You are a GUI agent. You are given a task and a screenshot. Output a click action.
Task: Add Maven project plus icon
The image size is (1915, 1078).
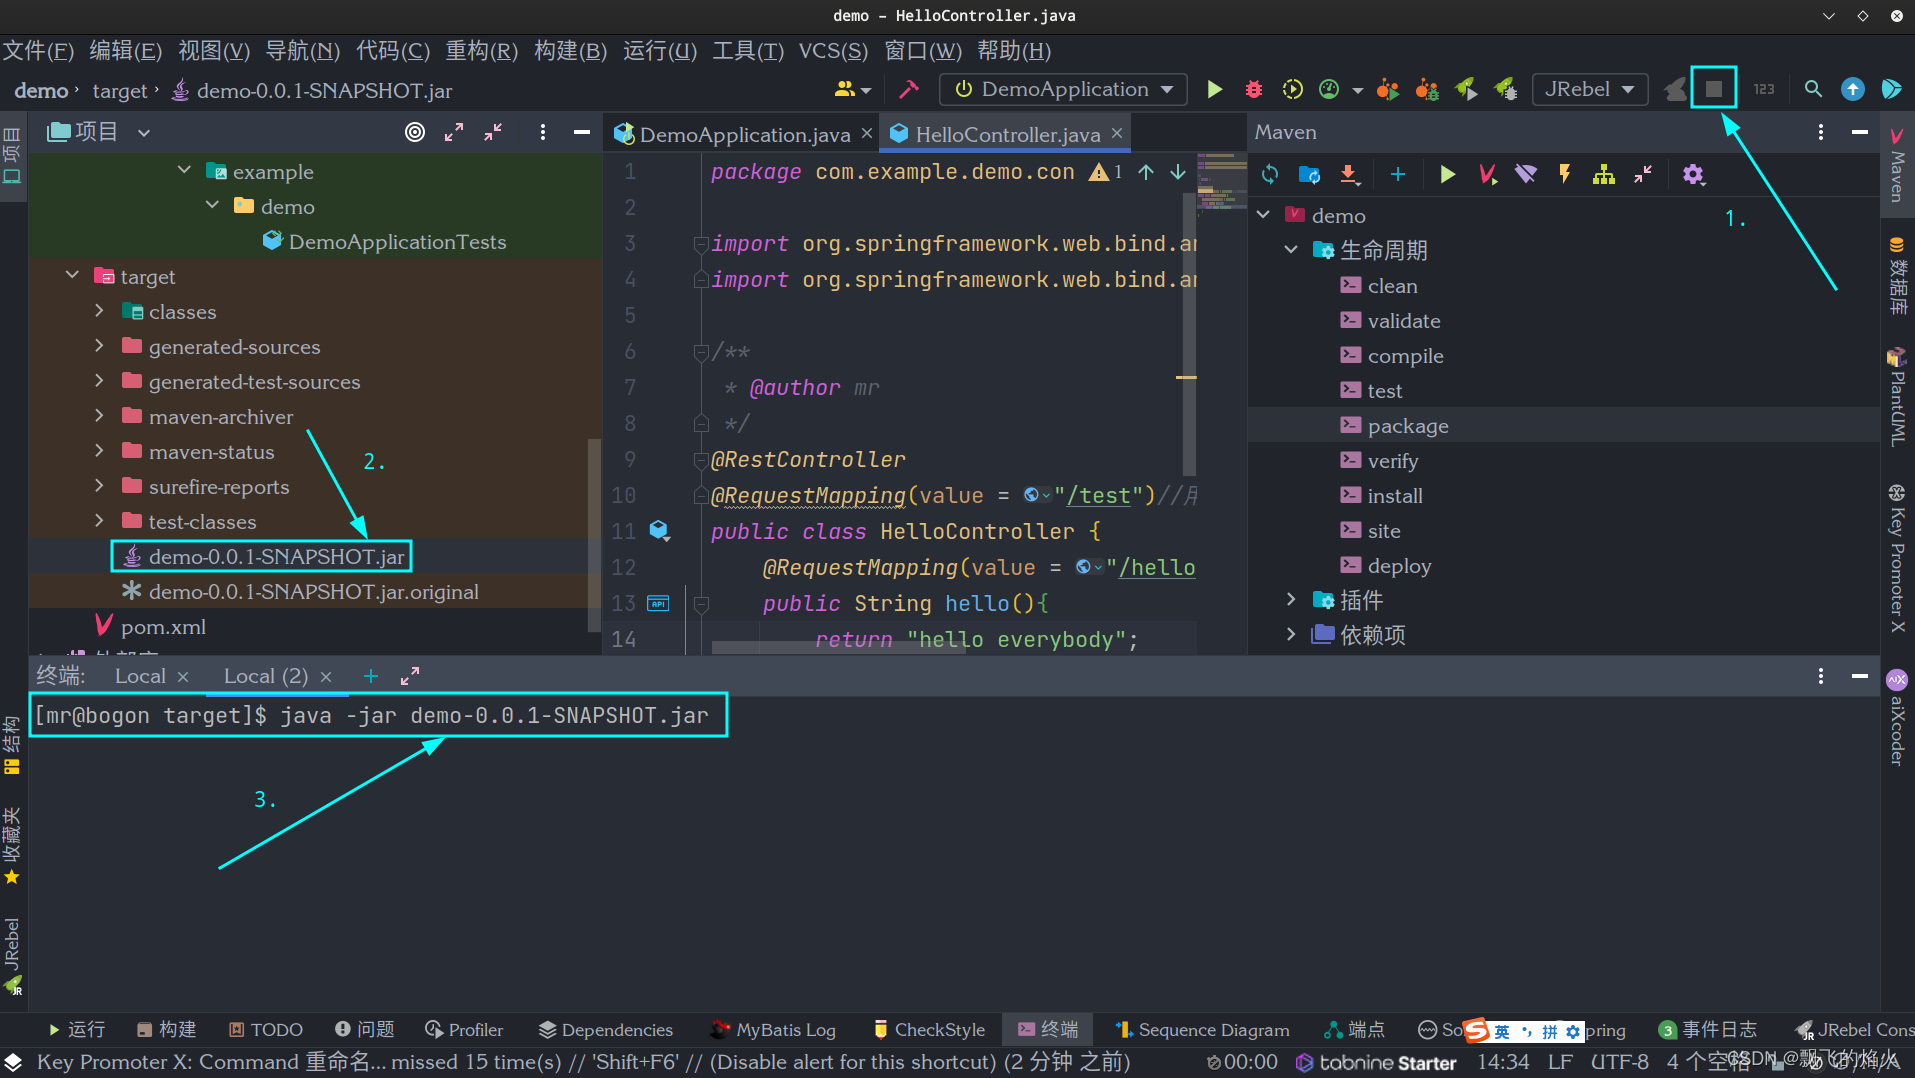coord(1398,175)
